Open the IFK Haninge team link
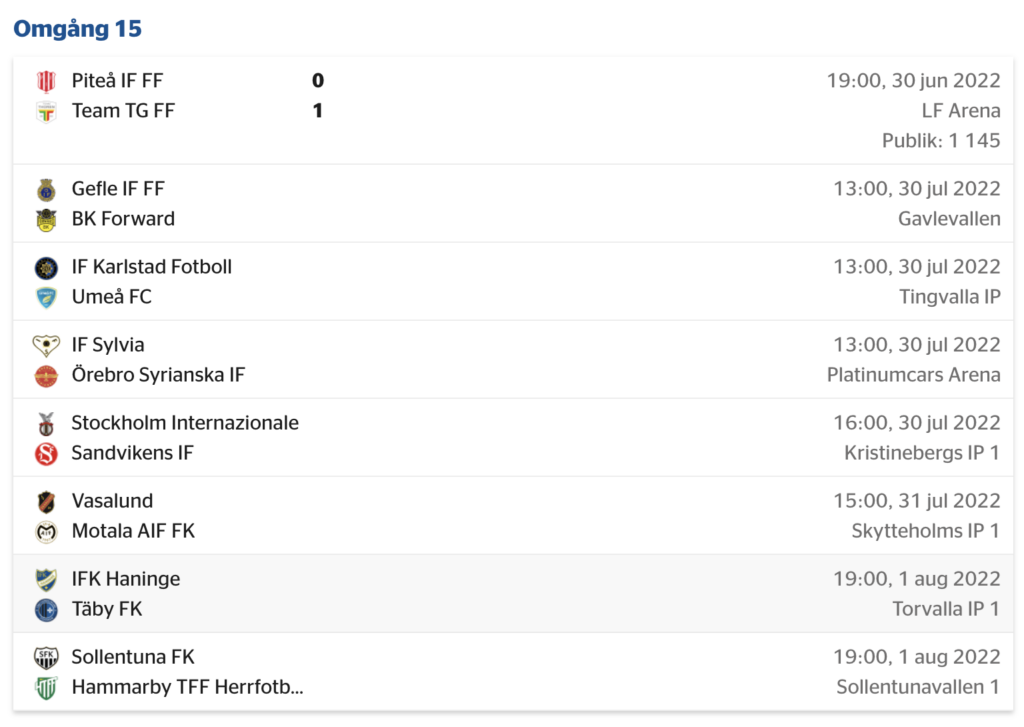The image size is (1024, 727). coord(126,579)
